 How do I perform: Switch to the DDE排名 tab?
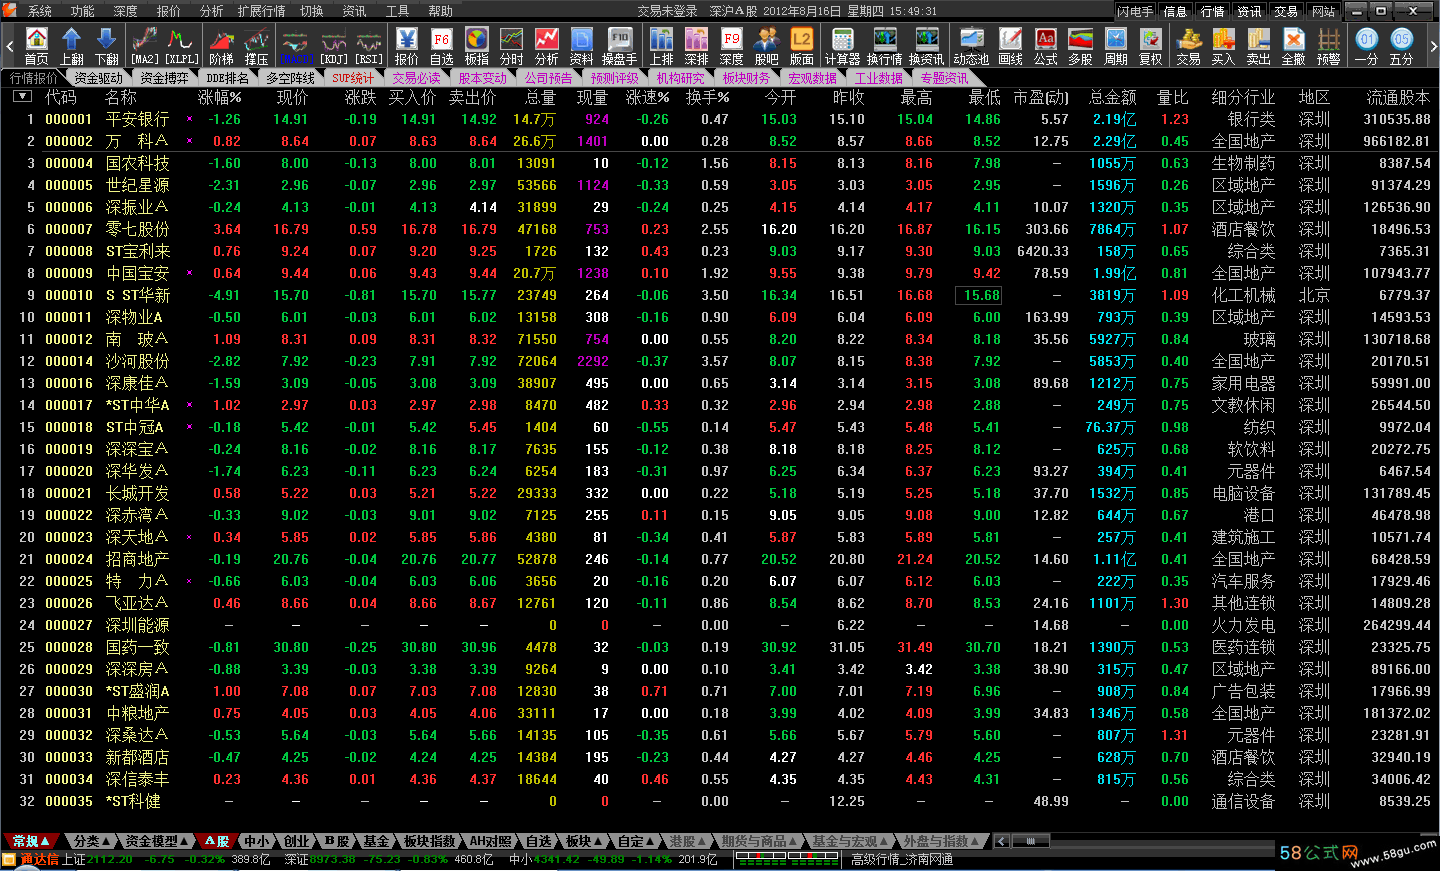229,78
